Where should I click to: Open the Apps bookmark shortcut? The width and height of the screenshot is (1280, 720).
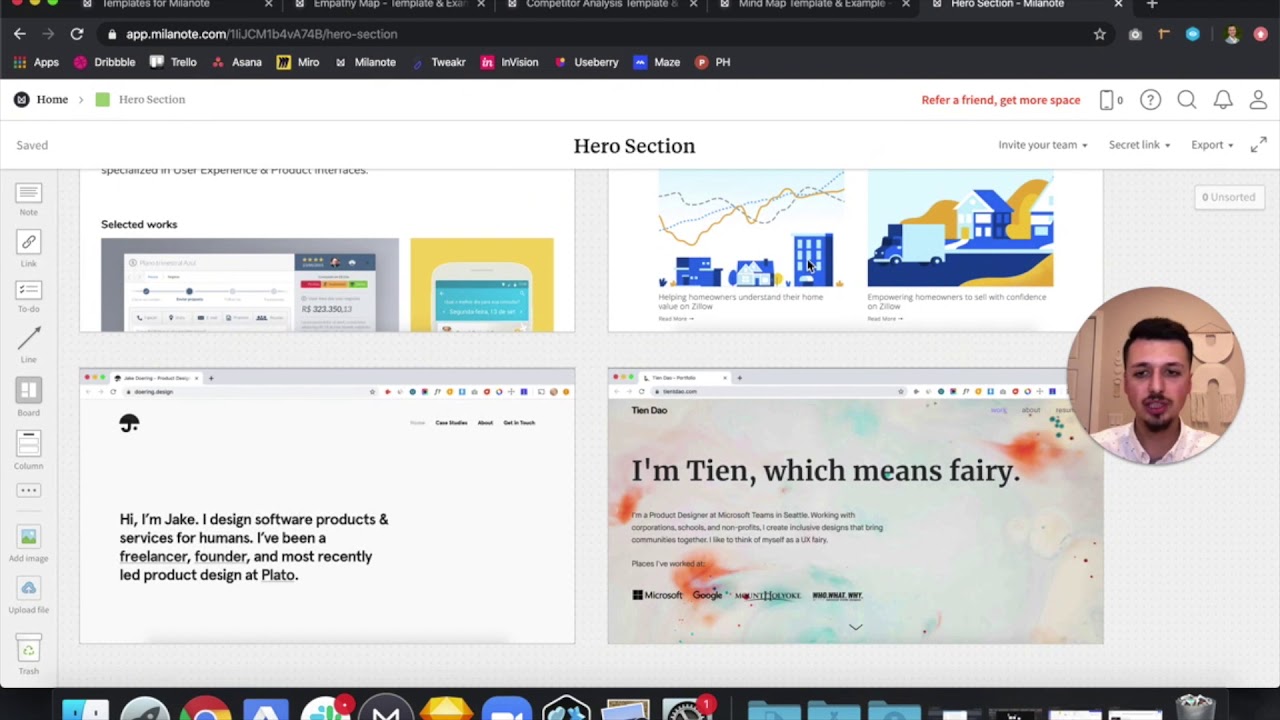click(36, 62)
